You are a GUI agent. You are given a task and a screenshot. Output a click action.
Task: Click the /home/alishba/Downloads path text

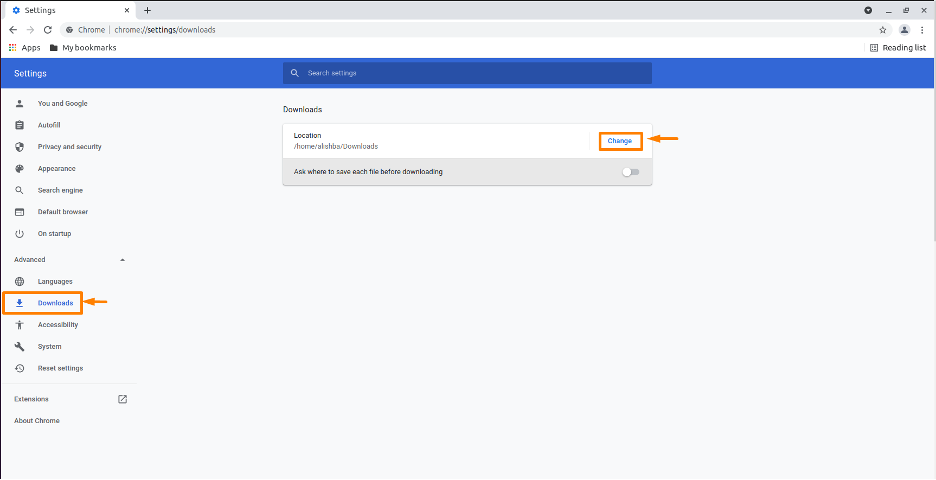(x=336, y=146)
